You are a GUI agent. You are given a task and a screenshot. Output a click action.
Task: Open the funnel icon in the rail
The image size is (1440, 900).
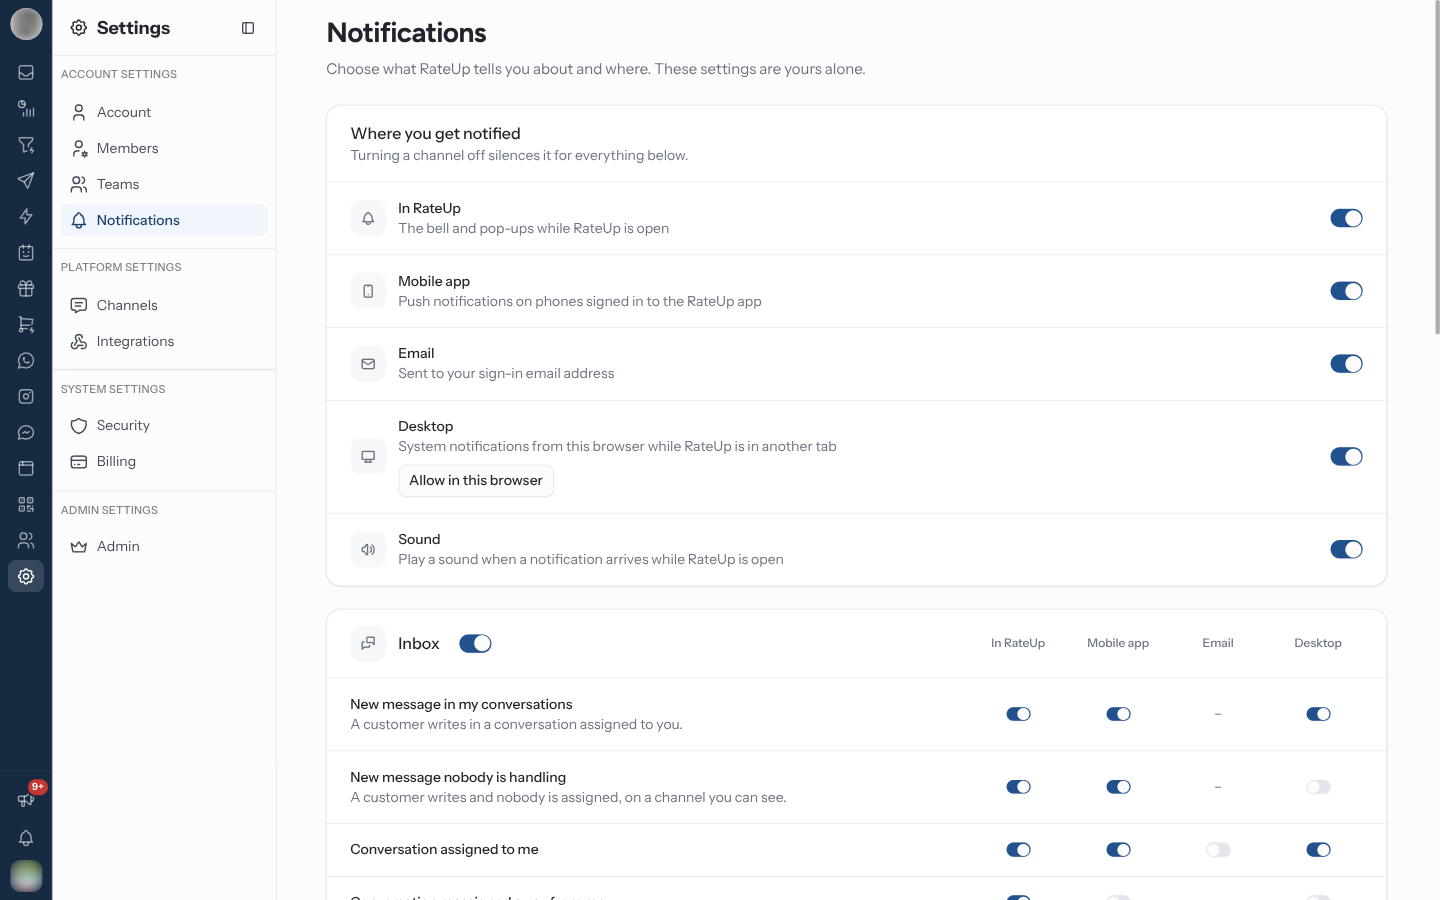(x=26, y=145)
